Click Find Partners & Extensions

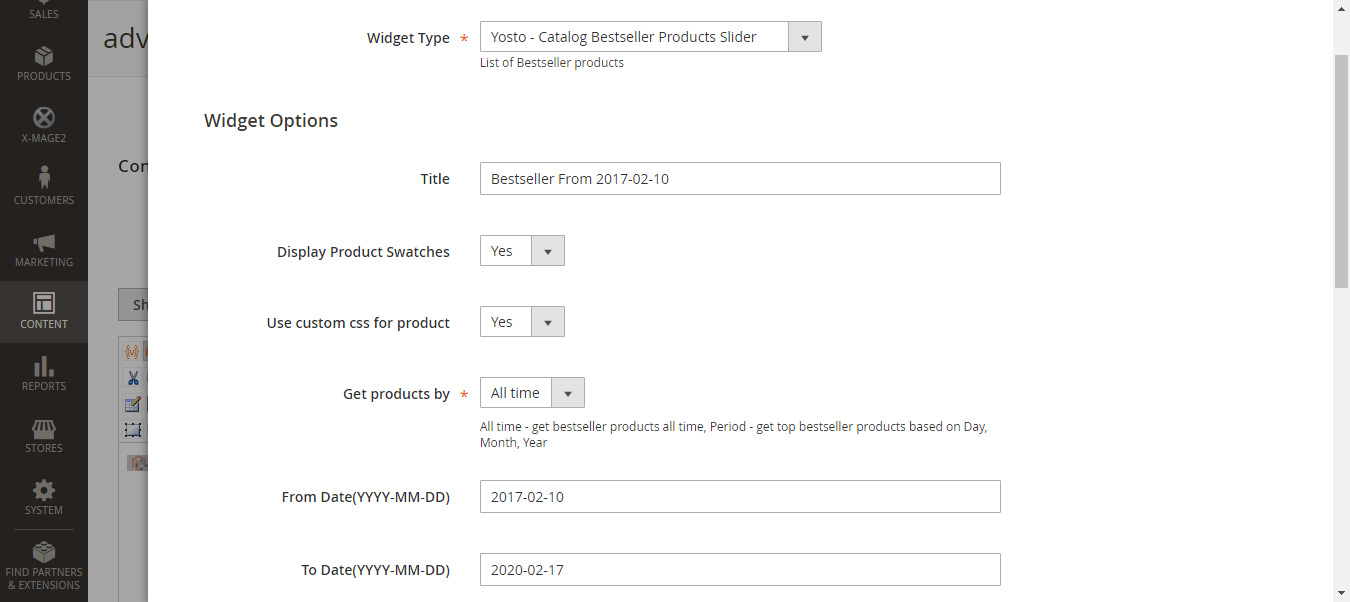coord(43,565)
